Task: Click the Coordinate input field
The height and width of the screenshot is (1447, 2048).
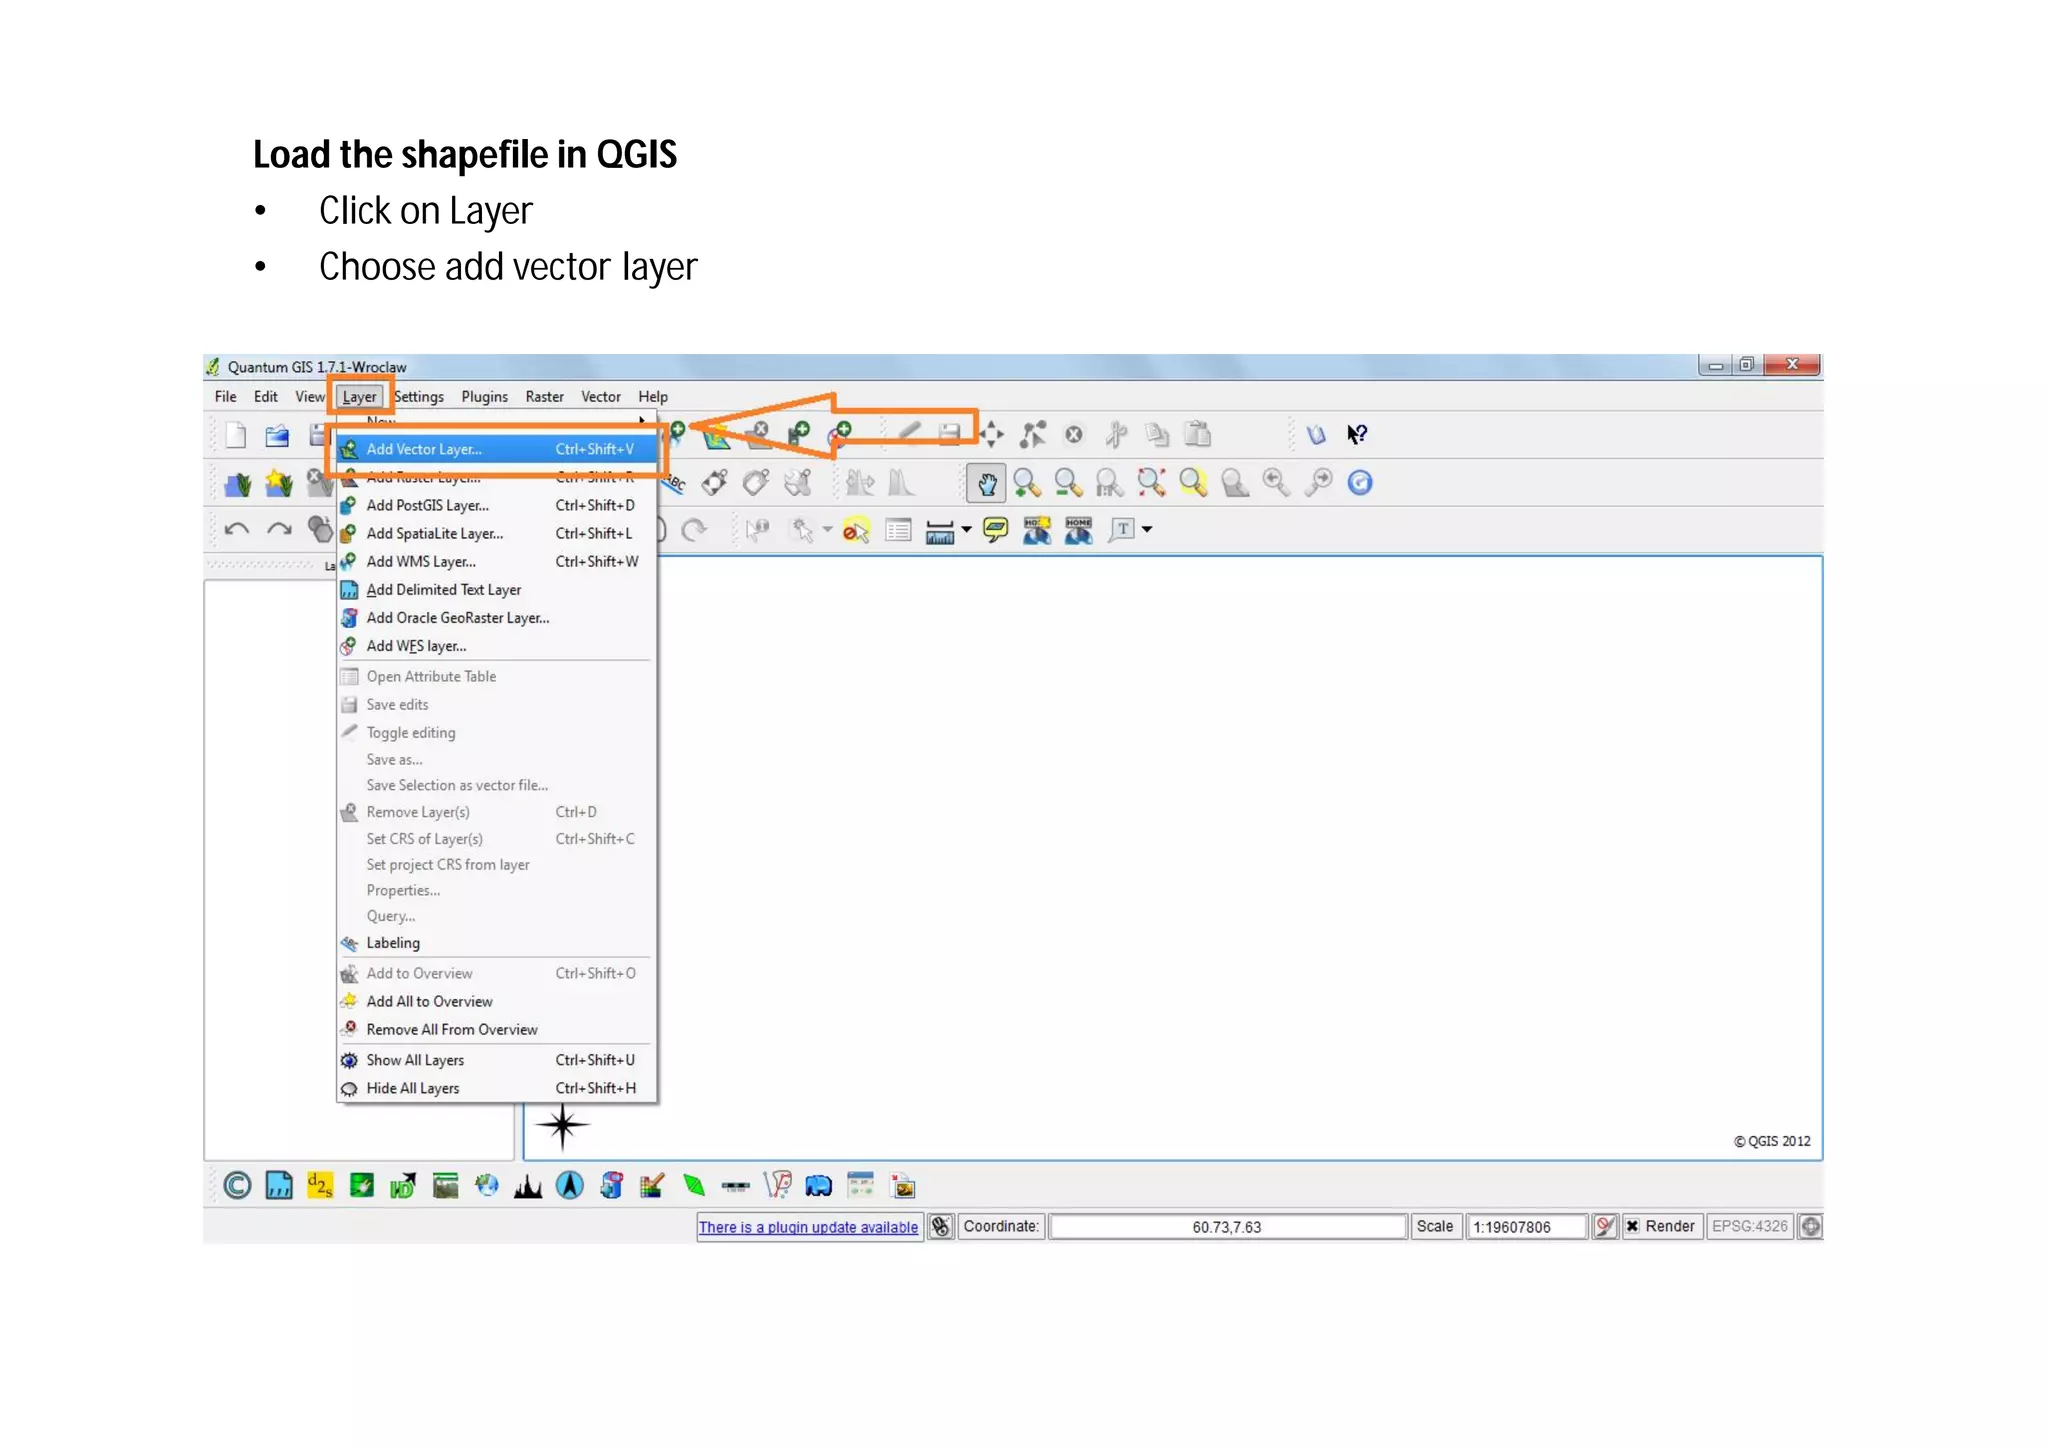Action: (1227, 1227)
